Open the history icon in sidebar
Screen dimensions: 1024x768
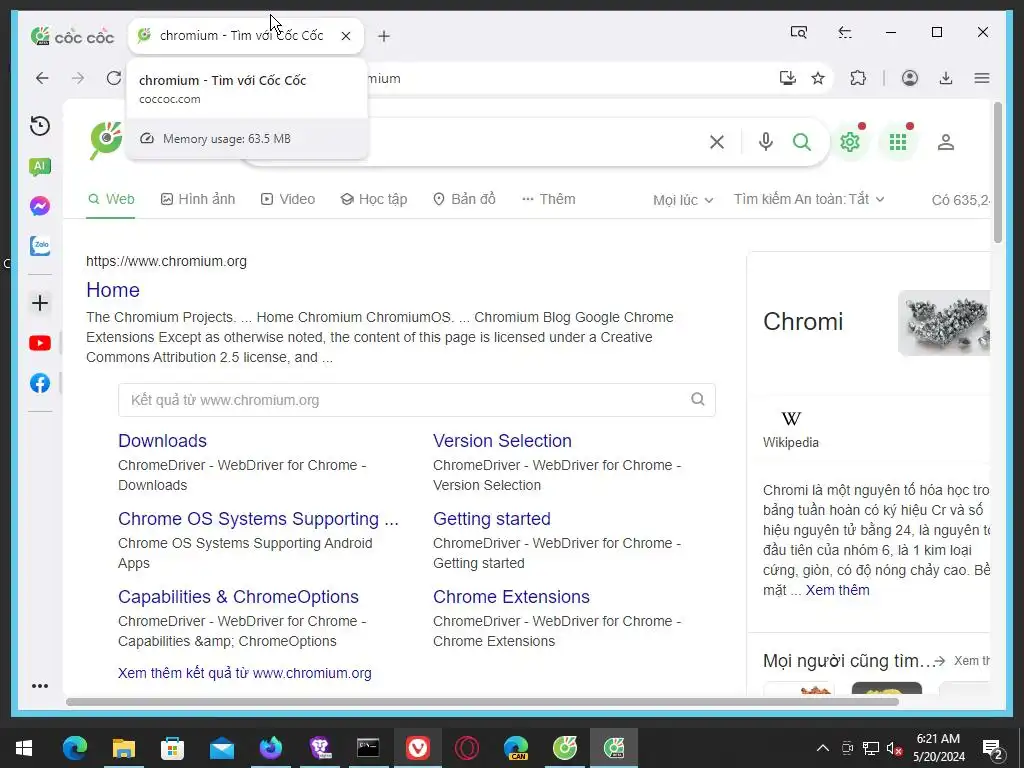(40, 125)
